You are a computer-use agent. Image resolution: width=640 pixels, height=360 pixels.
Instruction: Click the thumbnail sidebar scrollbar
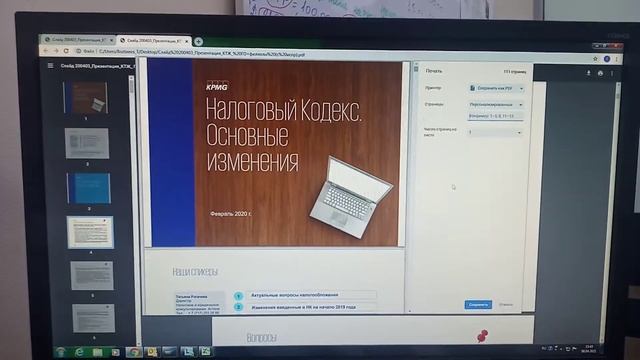[131, 86]
